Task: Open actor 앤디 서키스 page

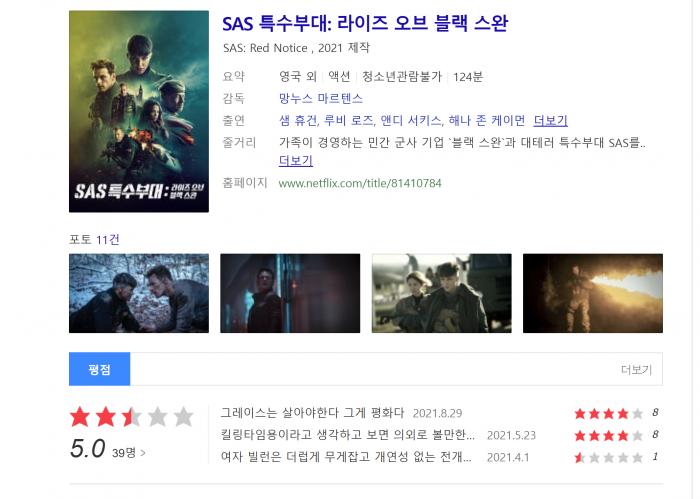Action: point(411,121)
